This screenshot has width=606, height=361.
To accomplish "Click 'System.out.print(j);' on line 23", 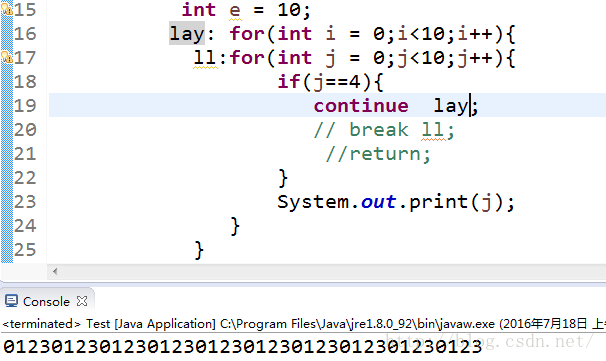I will (396, 202).
